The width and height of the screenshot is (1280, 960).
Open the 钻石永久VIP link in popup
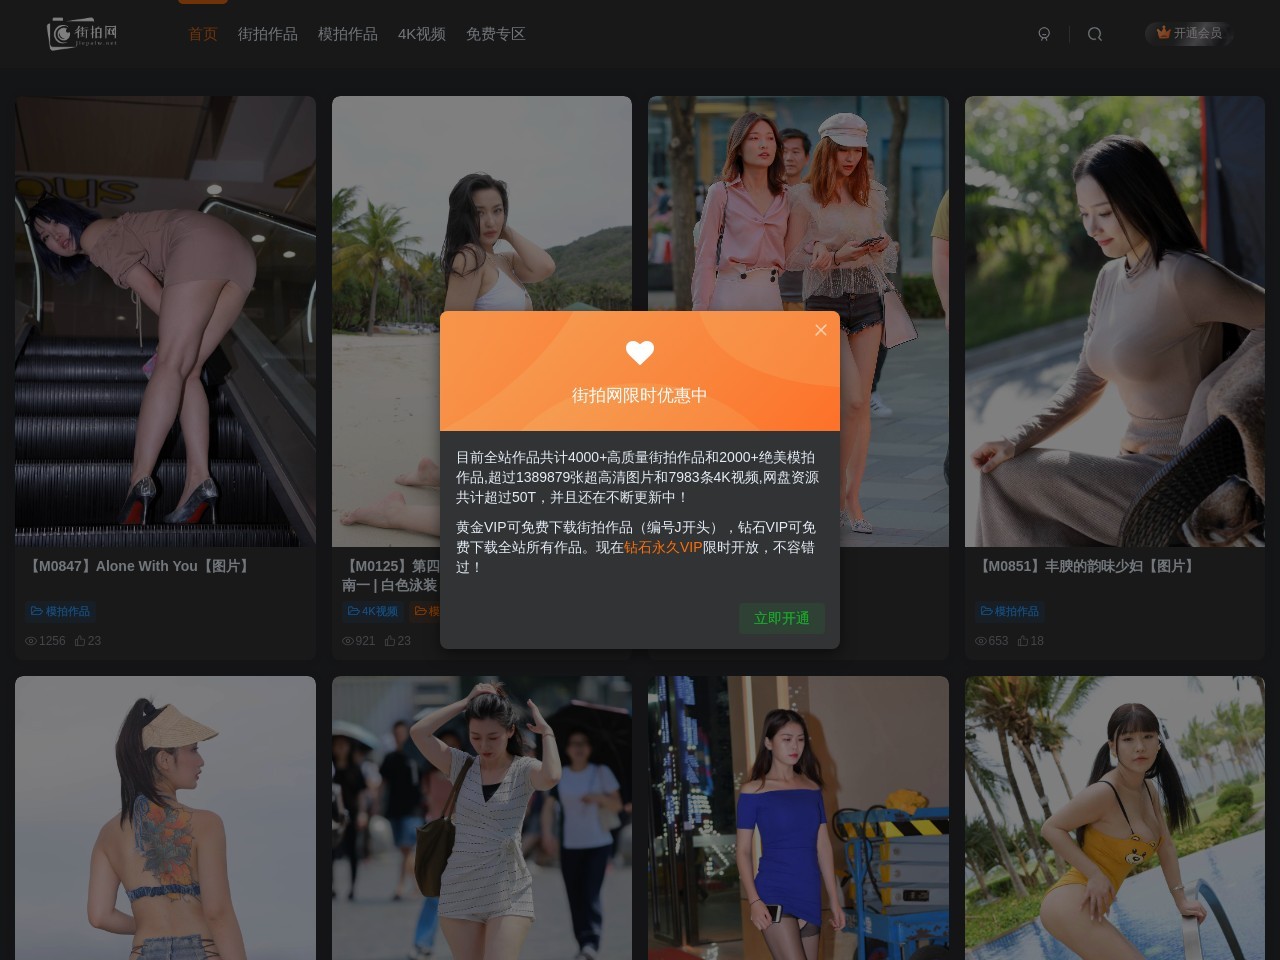pos(663,547)
